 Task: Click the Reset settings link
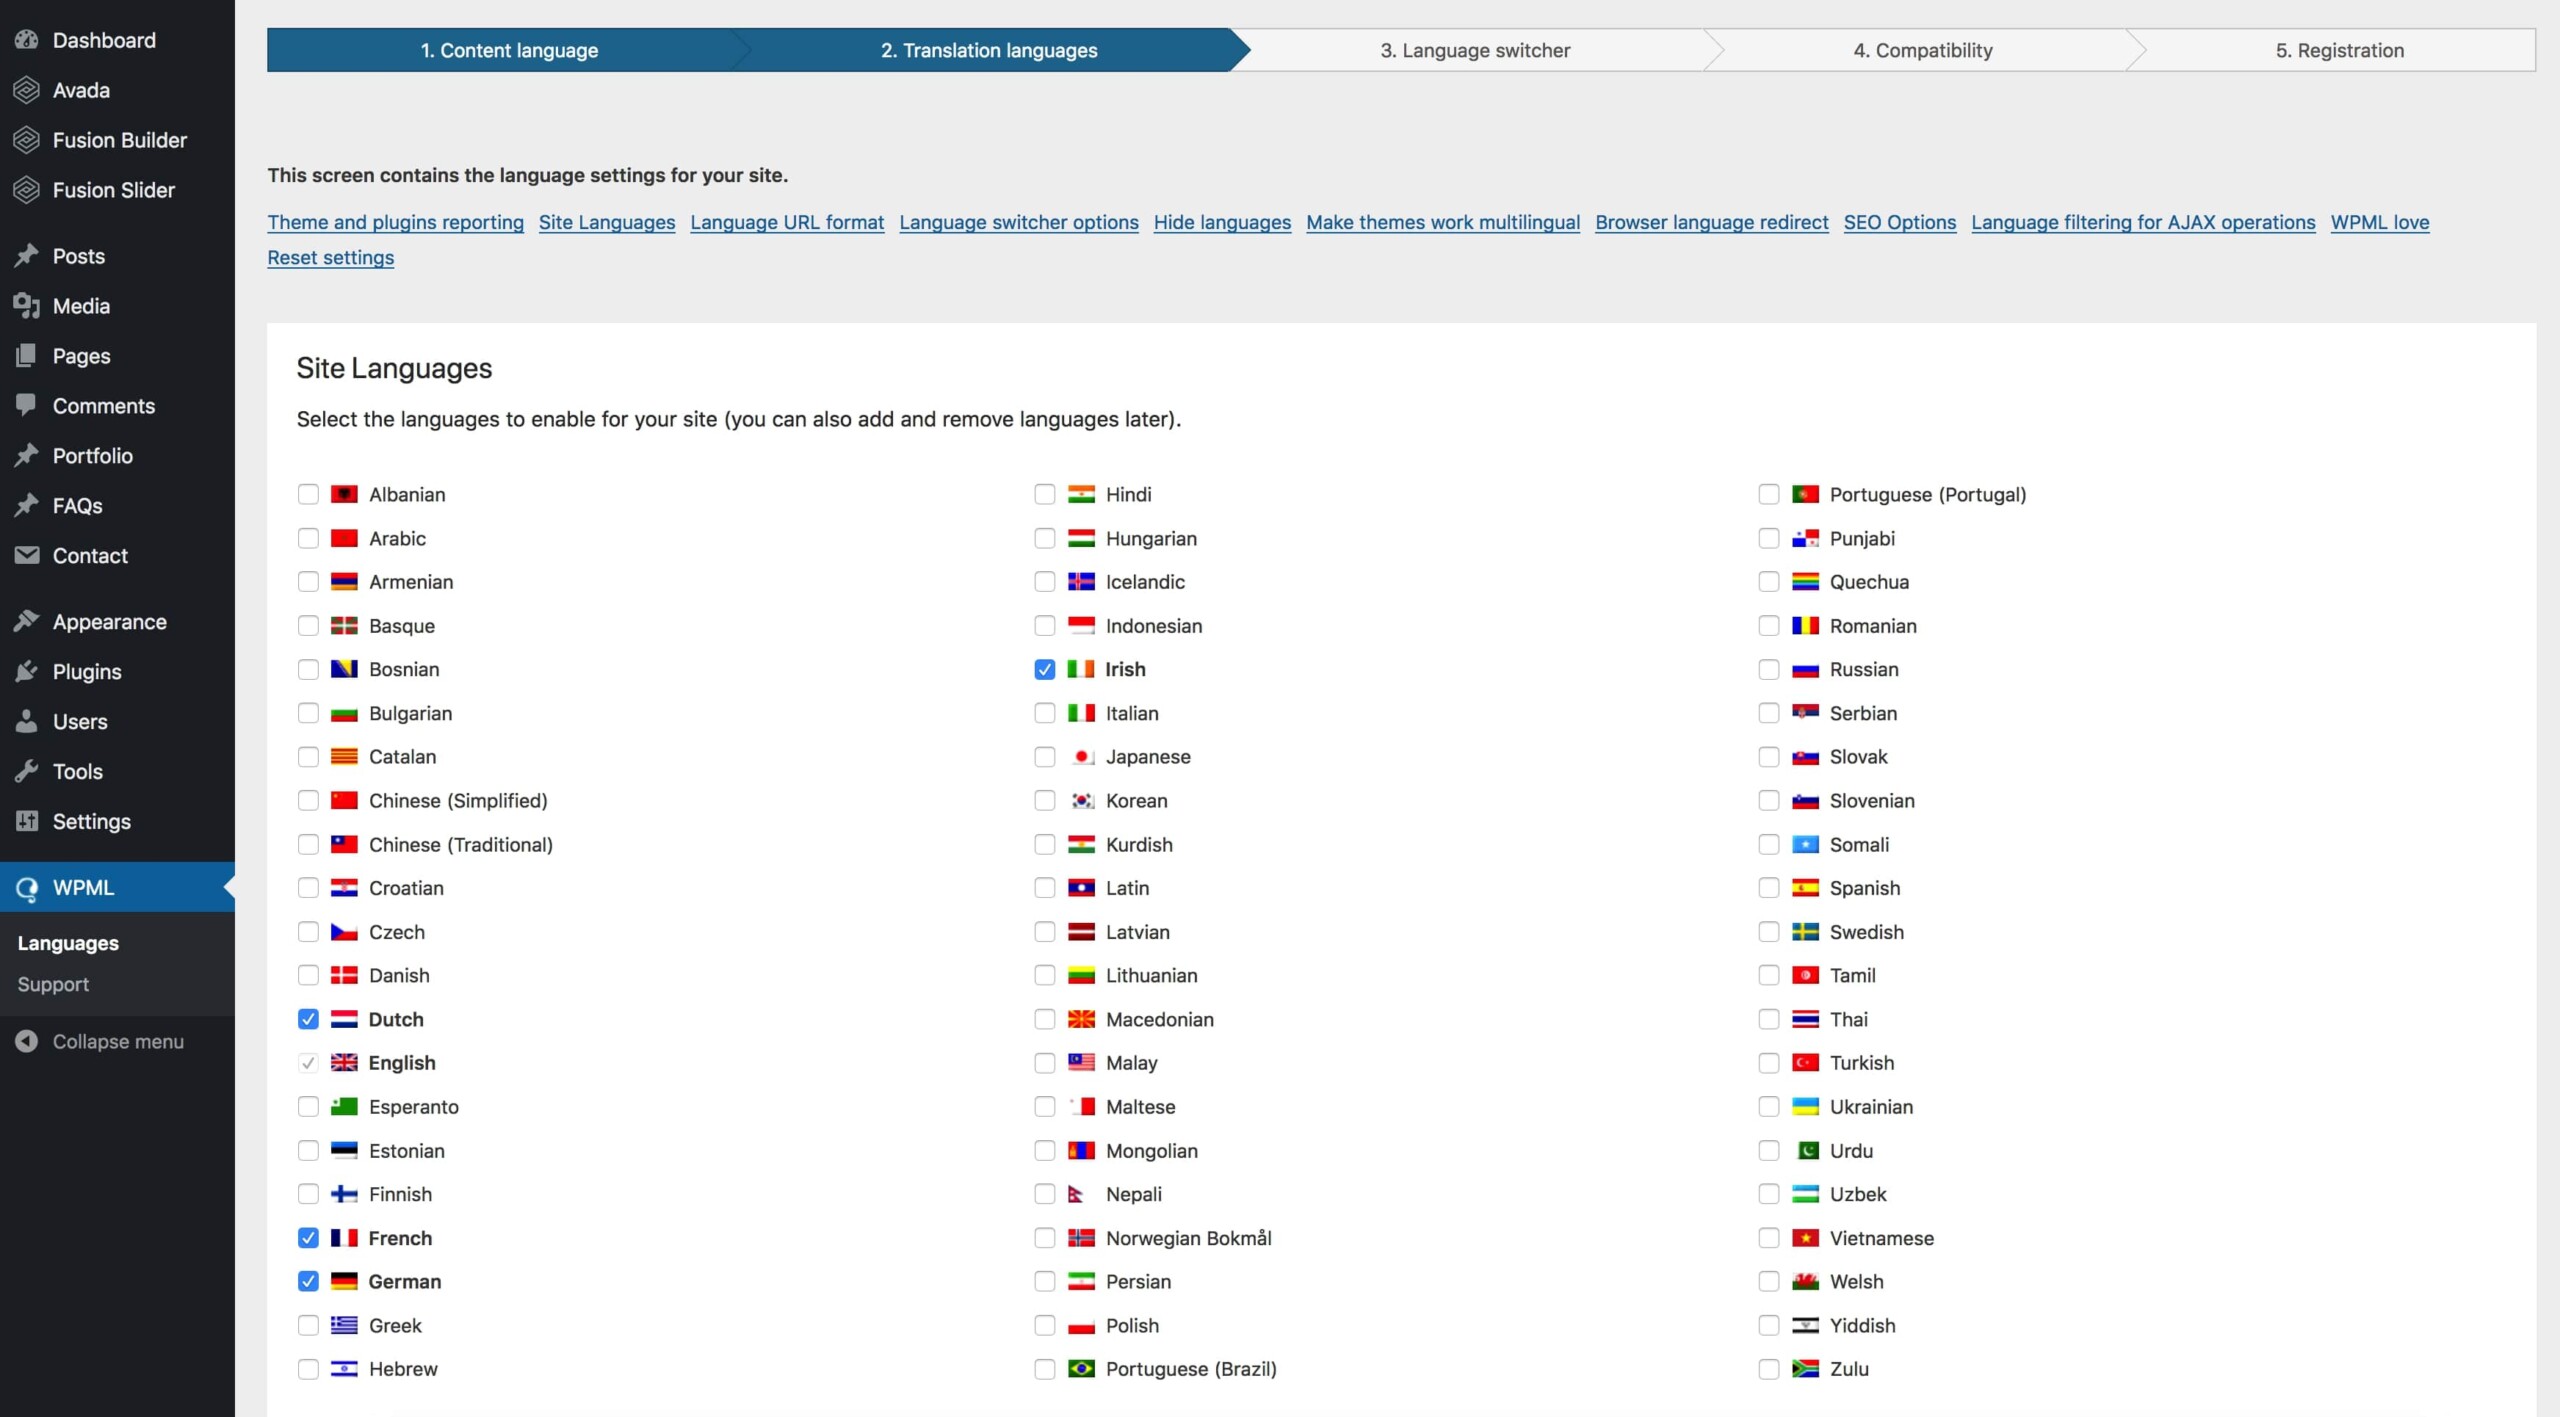(x=330, y=257)
